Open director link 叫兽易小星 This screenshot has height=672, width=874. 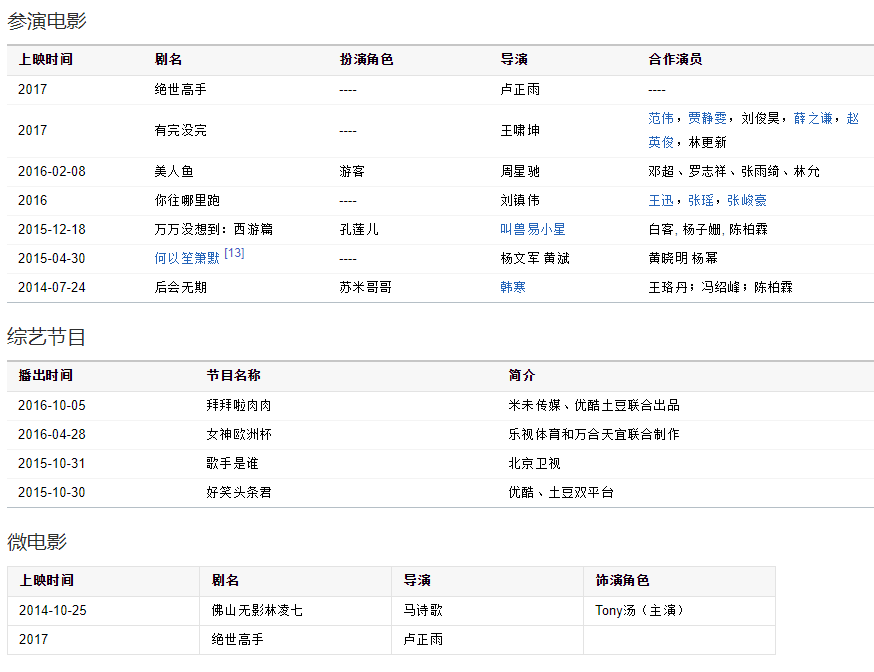532,230
